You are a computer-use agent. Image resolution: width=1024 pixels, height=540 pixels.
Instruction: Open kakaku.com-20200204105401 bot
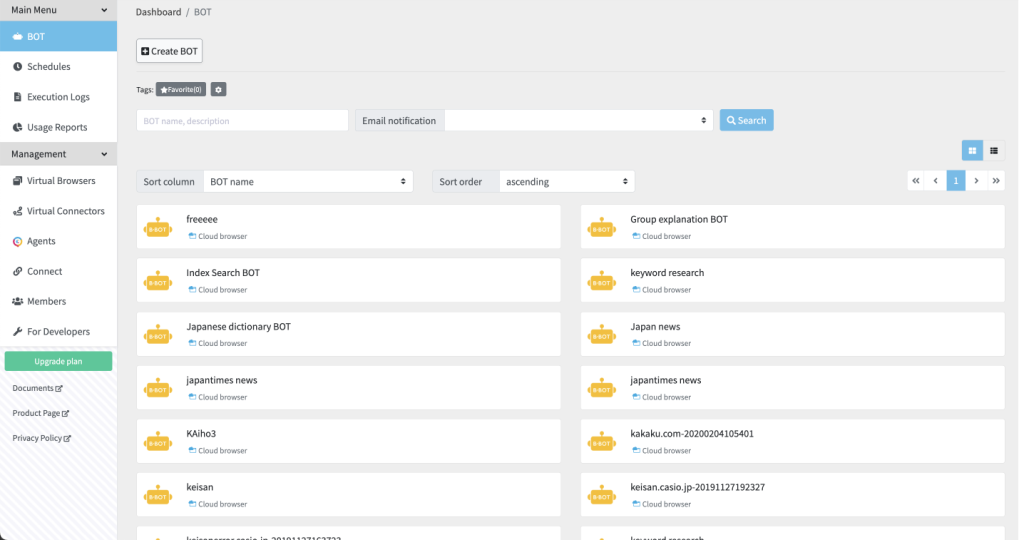792,441
